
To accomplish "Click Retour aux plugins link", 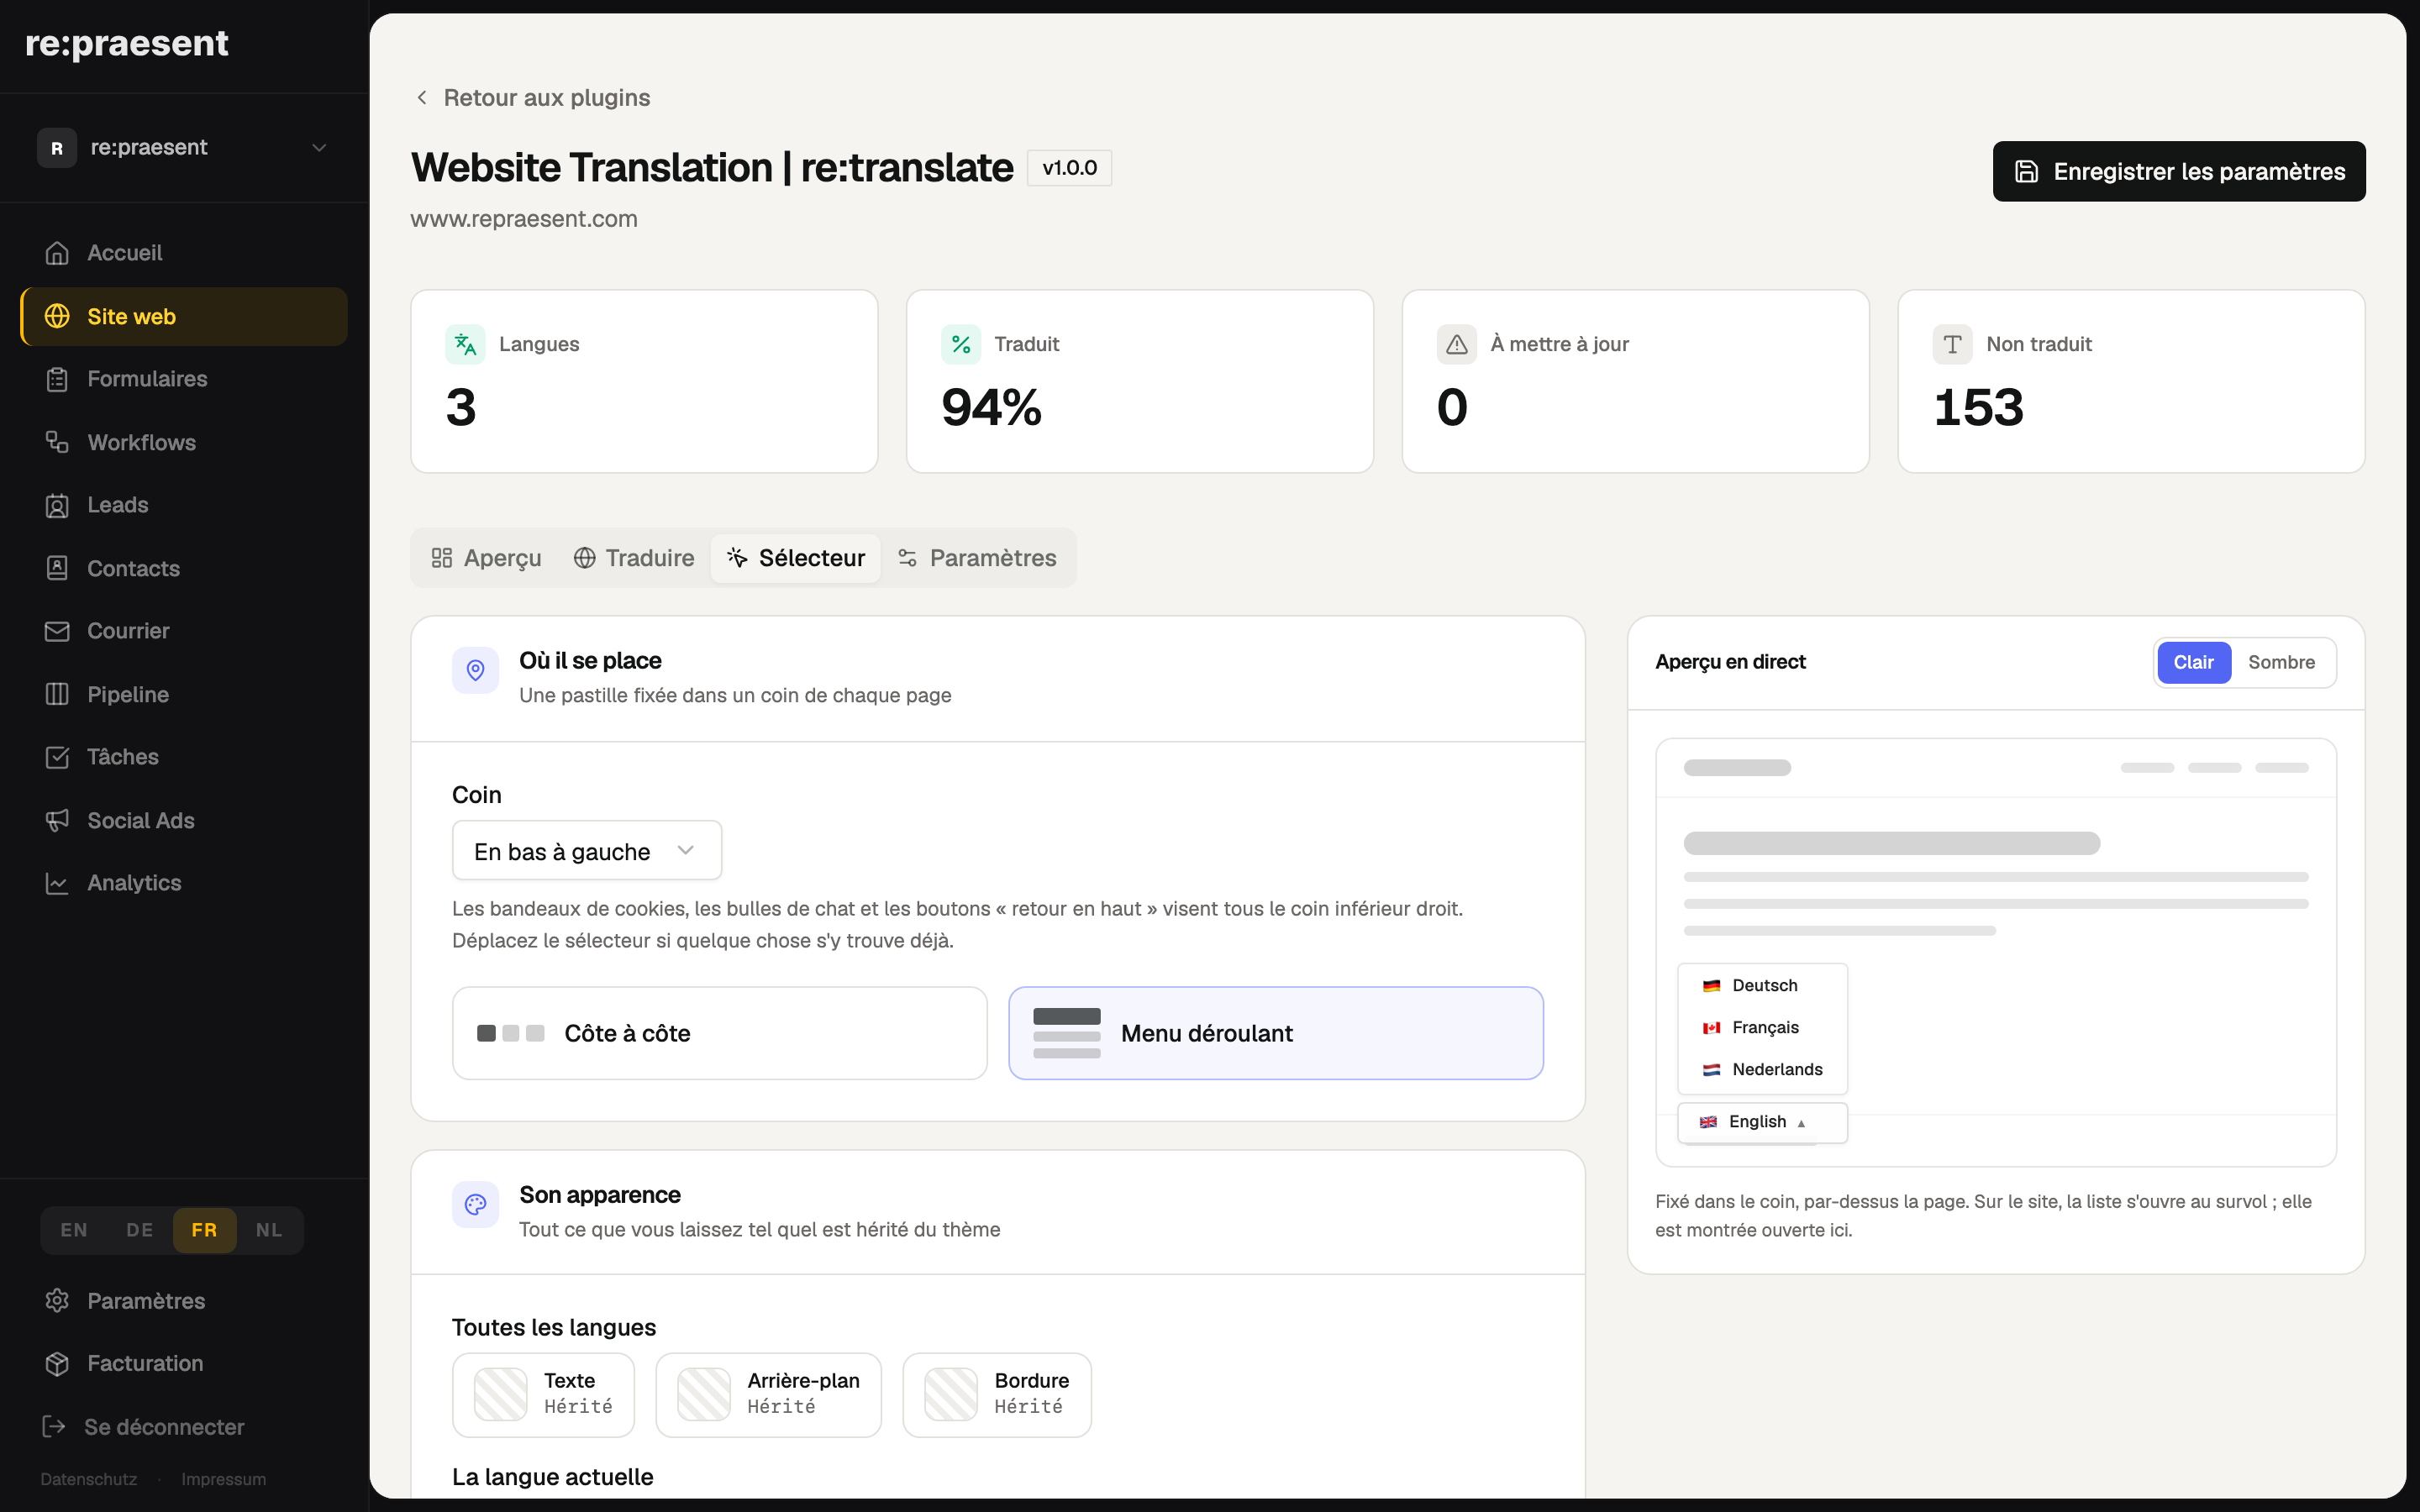I will [532, 97].
